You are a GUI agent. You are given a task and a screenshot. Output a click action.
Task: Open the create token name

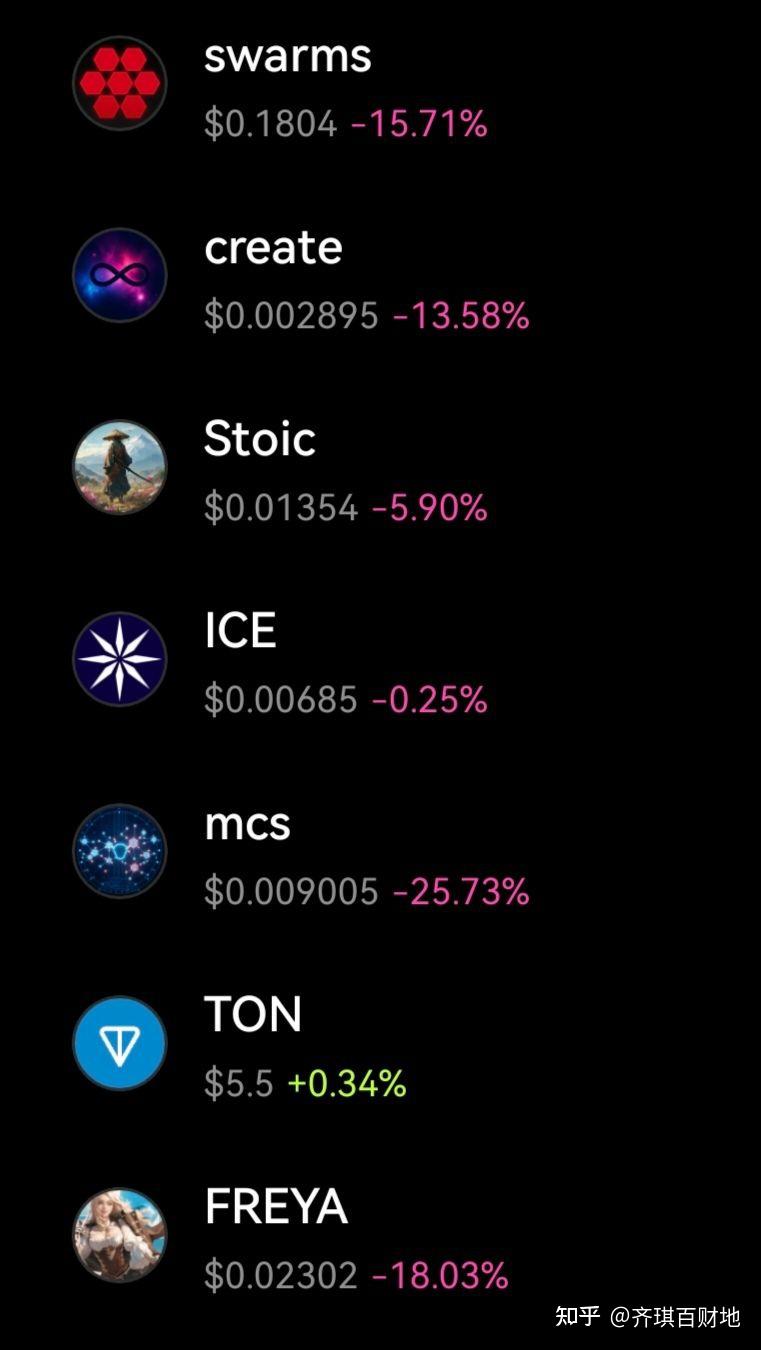273,248
